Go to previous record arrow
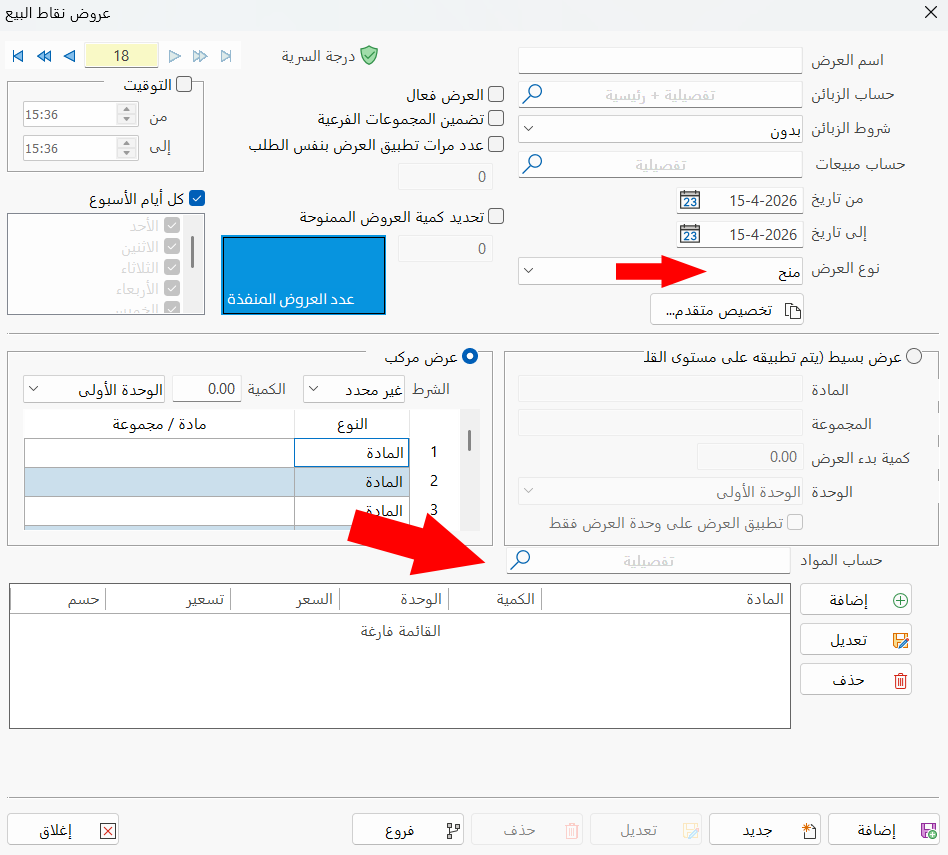The width and height of the screenshot is (948, 855). click(x=70, y=56)
